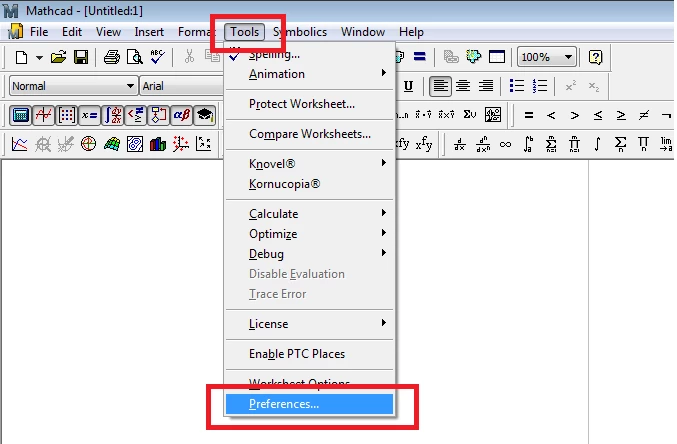Screen dimensions: 677x444
Task: Toggle right text alignment
Action: coord(486,86)
